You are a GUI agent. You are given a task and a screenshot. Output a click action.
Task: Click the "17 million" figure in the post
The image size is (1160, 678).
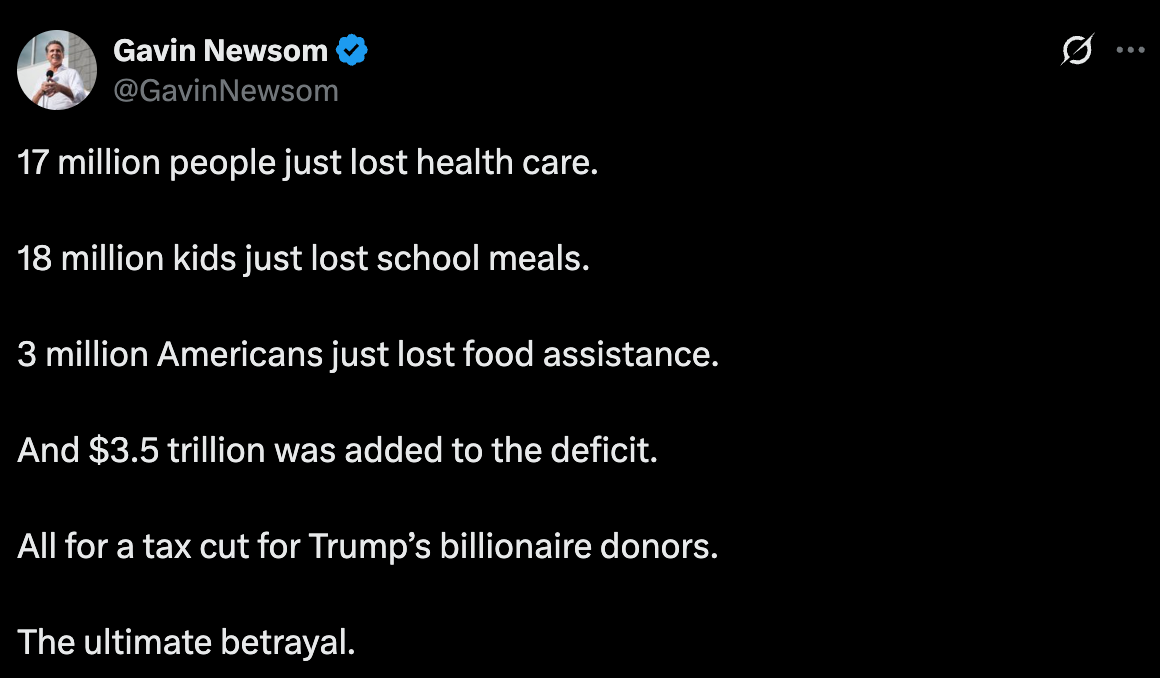pos(89,162)
